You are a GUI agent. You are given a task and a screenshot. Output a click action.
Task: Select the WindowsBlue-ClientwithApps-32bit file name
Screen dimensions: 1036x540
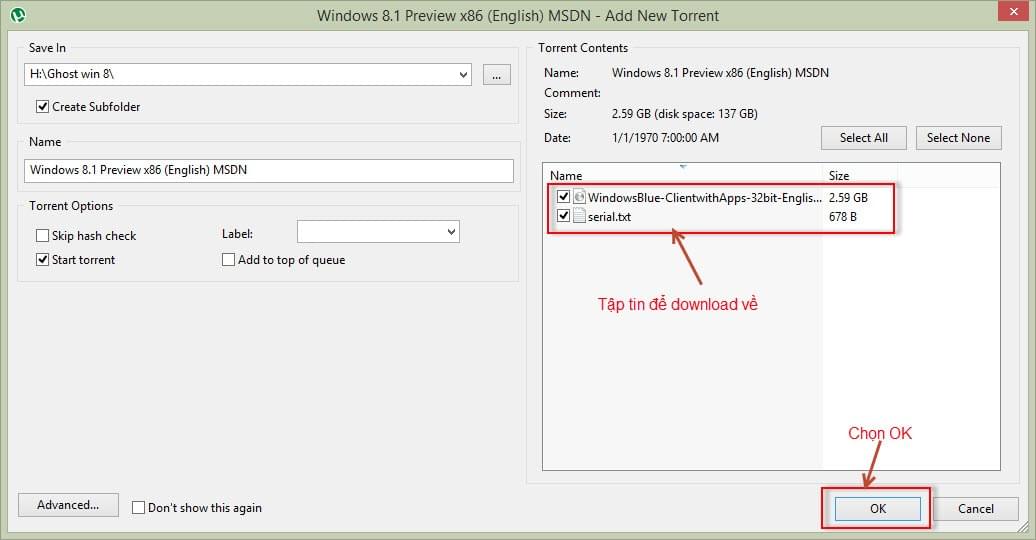click(x=705, y=198)
